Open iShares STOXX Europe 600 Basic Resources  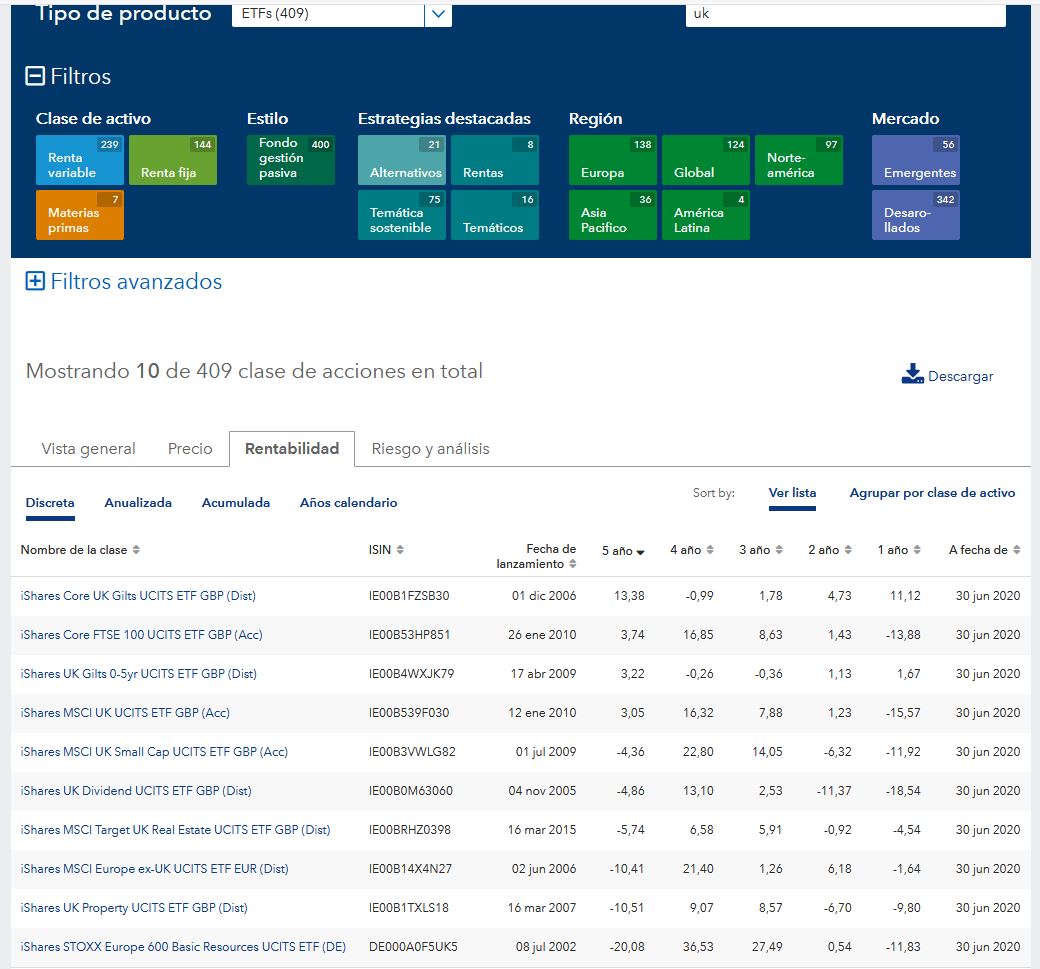pos(183,947)
